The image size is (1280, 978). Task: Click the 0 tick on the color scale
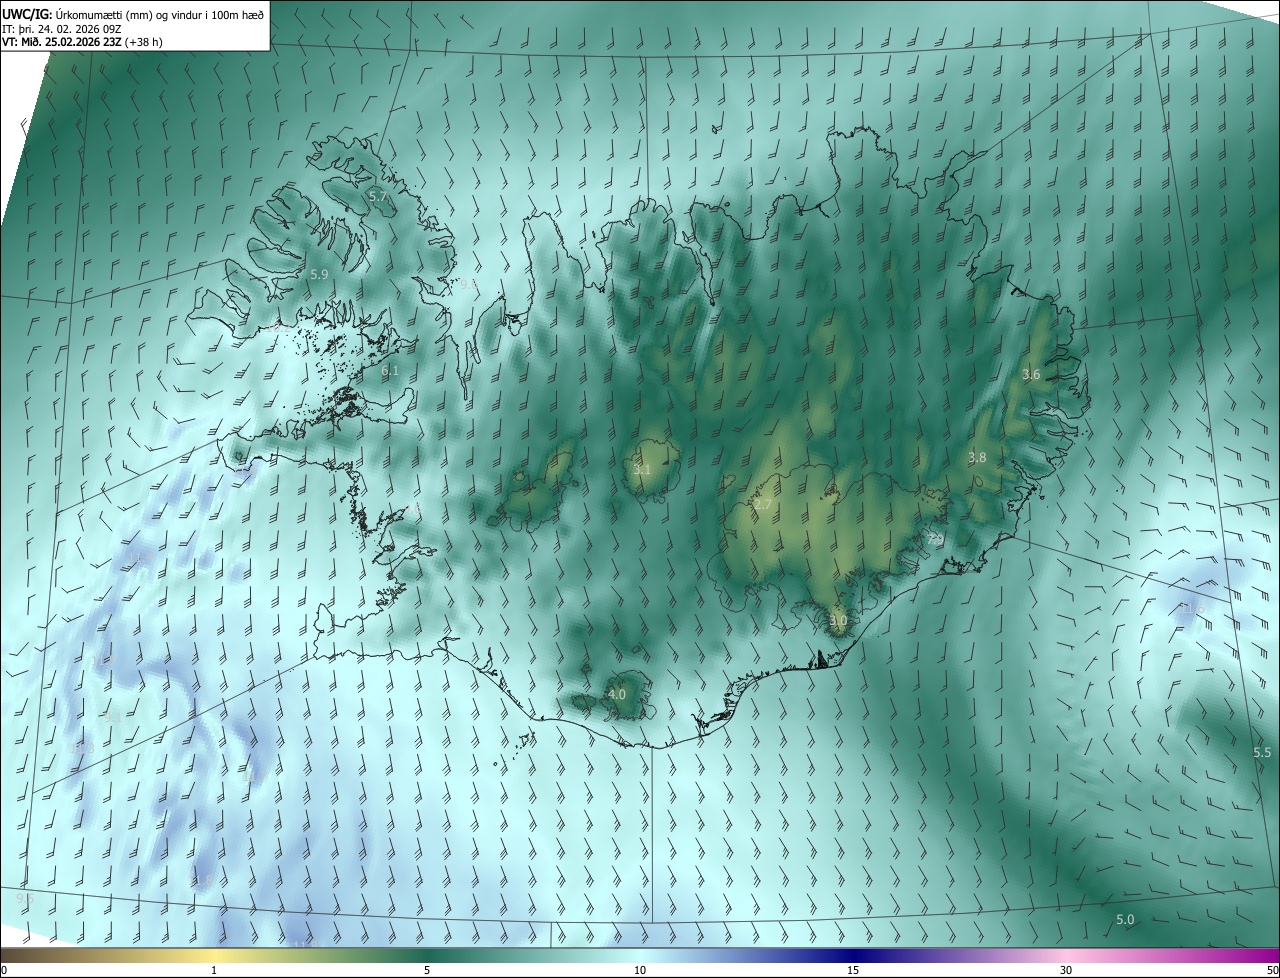(4, 970)
